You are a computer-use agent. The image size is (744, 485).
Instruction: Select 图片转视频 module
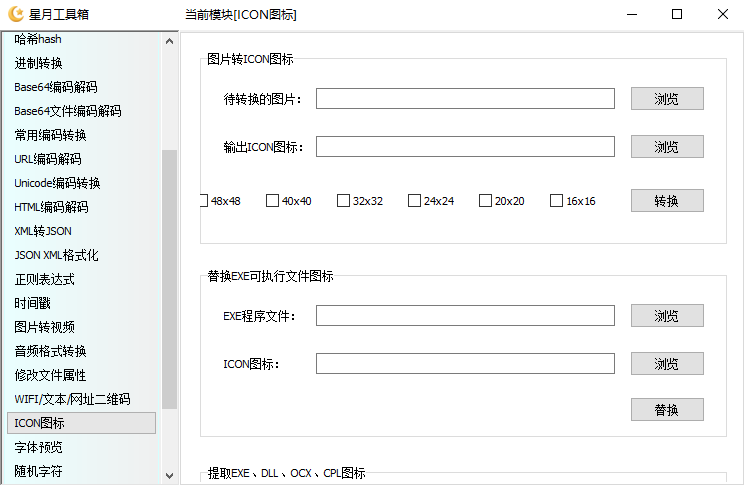coord(45,327)
